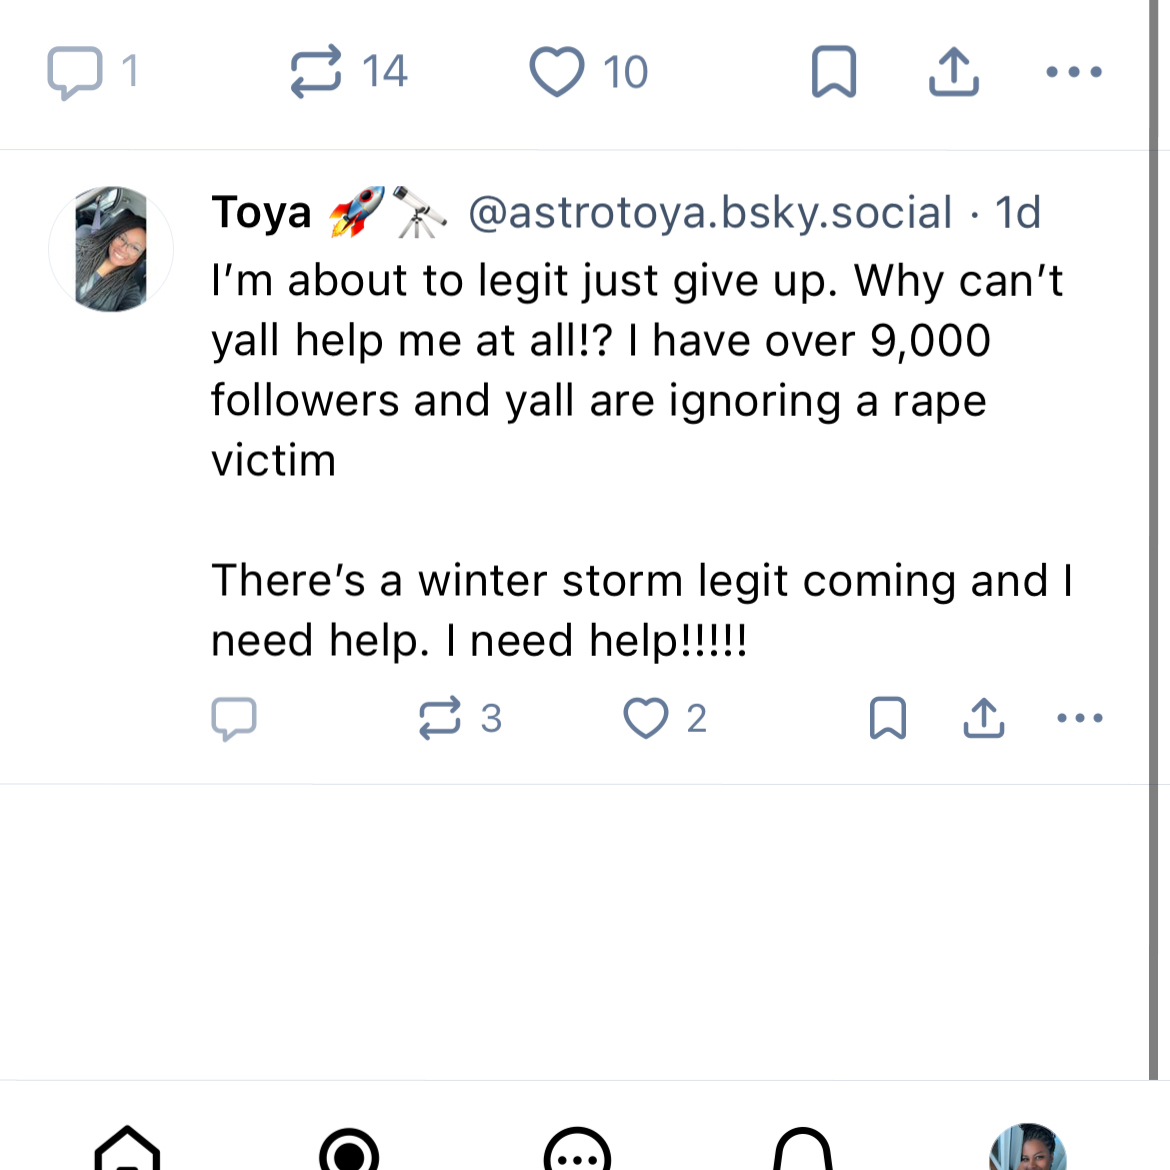This screenshot has width=1170, height=1170.
Task: Go to the Home tab
Action: pos(127,1150)
